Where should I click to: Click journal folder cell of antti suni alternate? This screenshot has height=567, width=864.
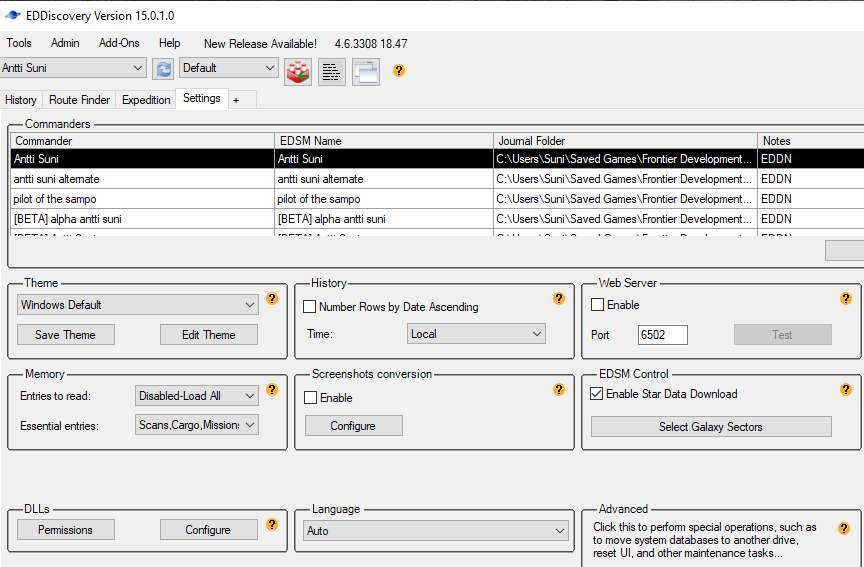(x=625, y=179)
